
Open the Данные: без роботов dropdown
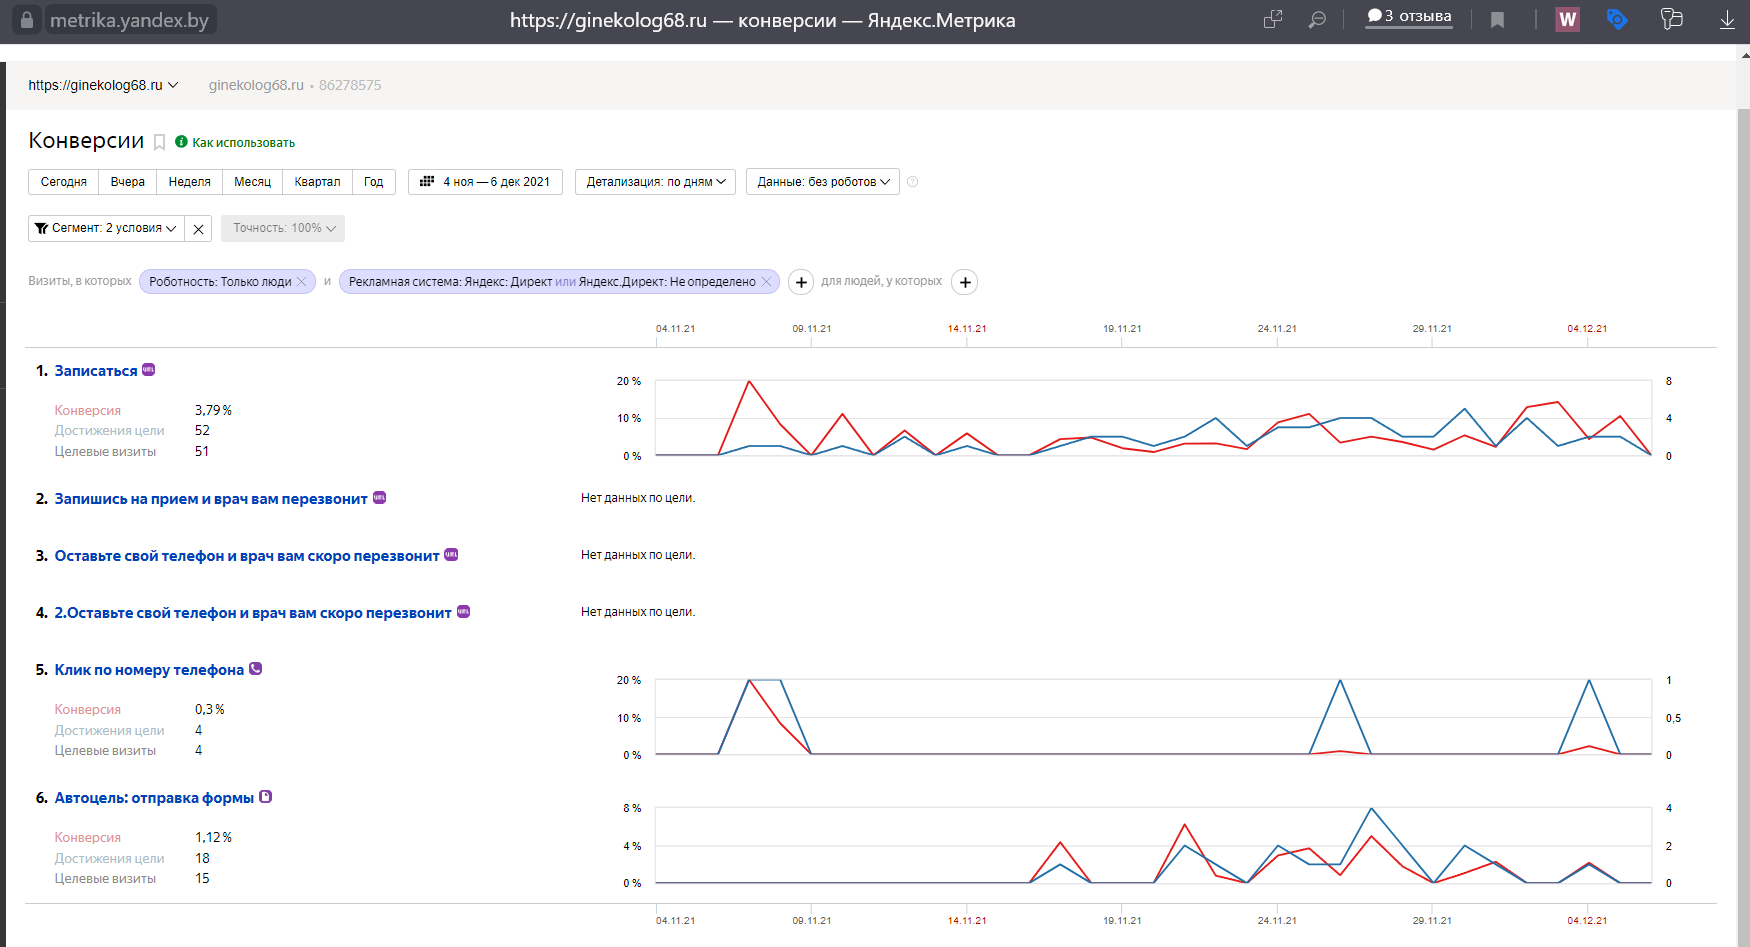(822, 182)
